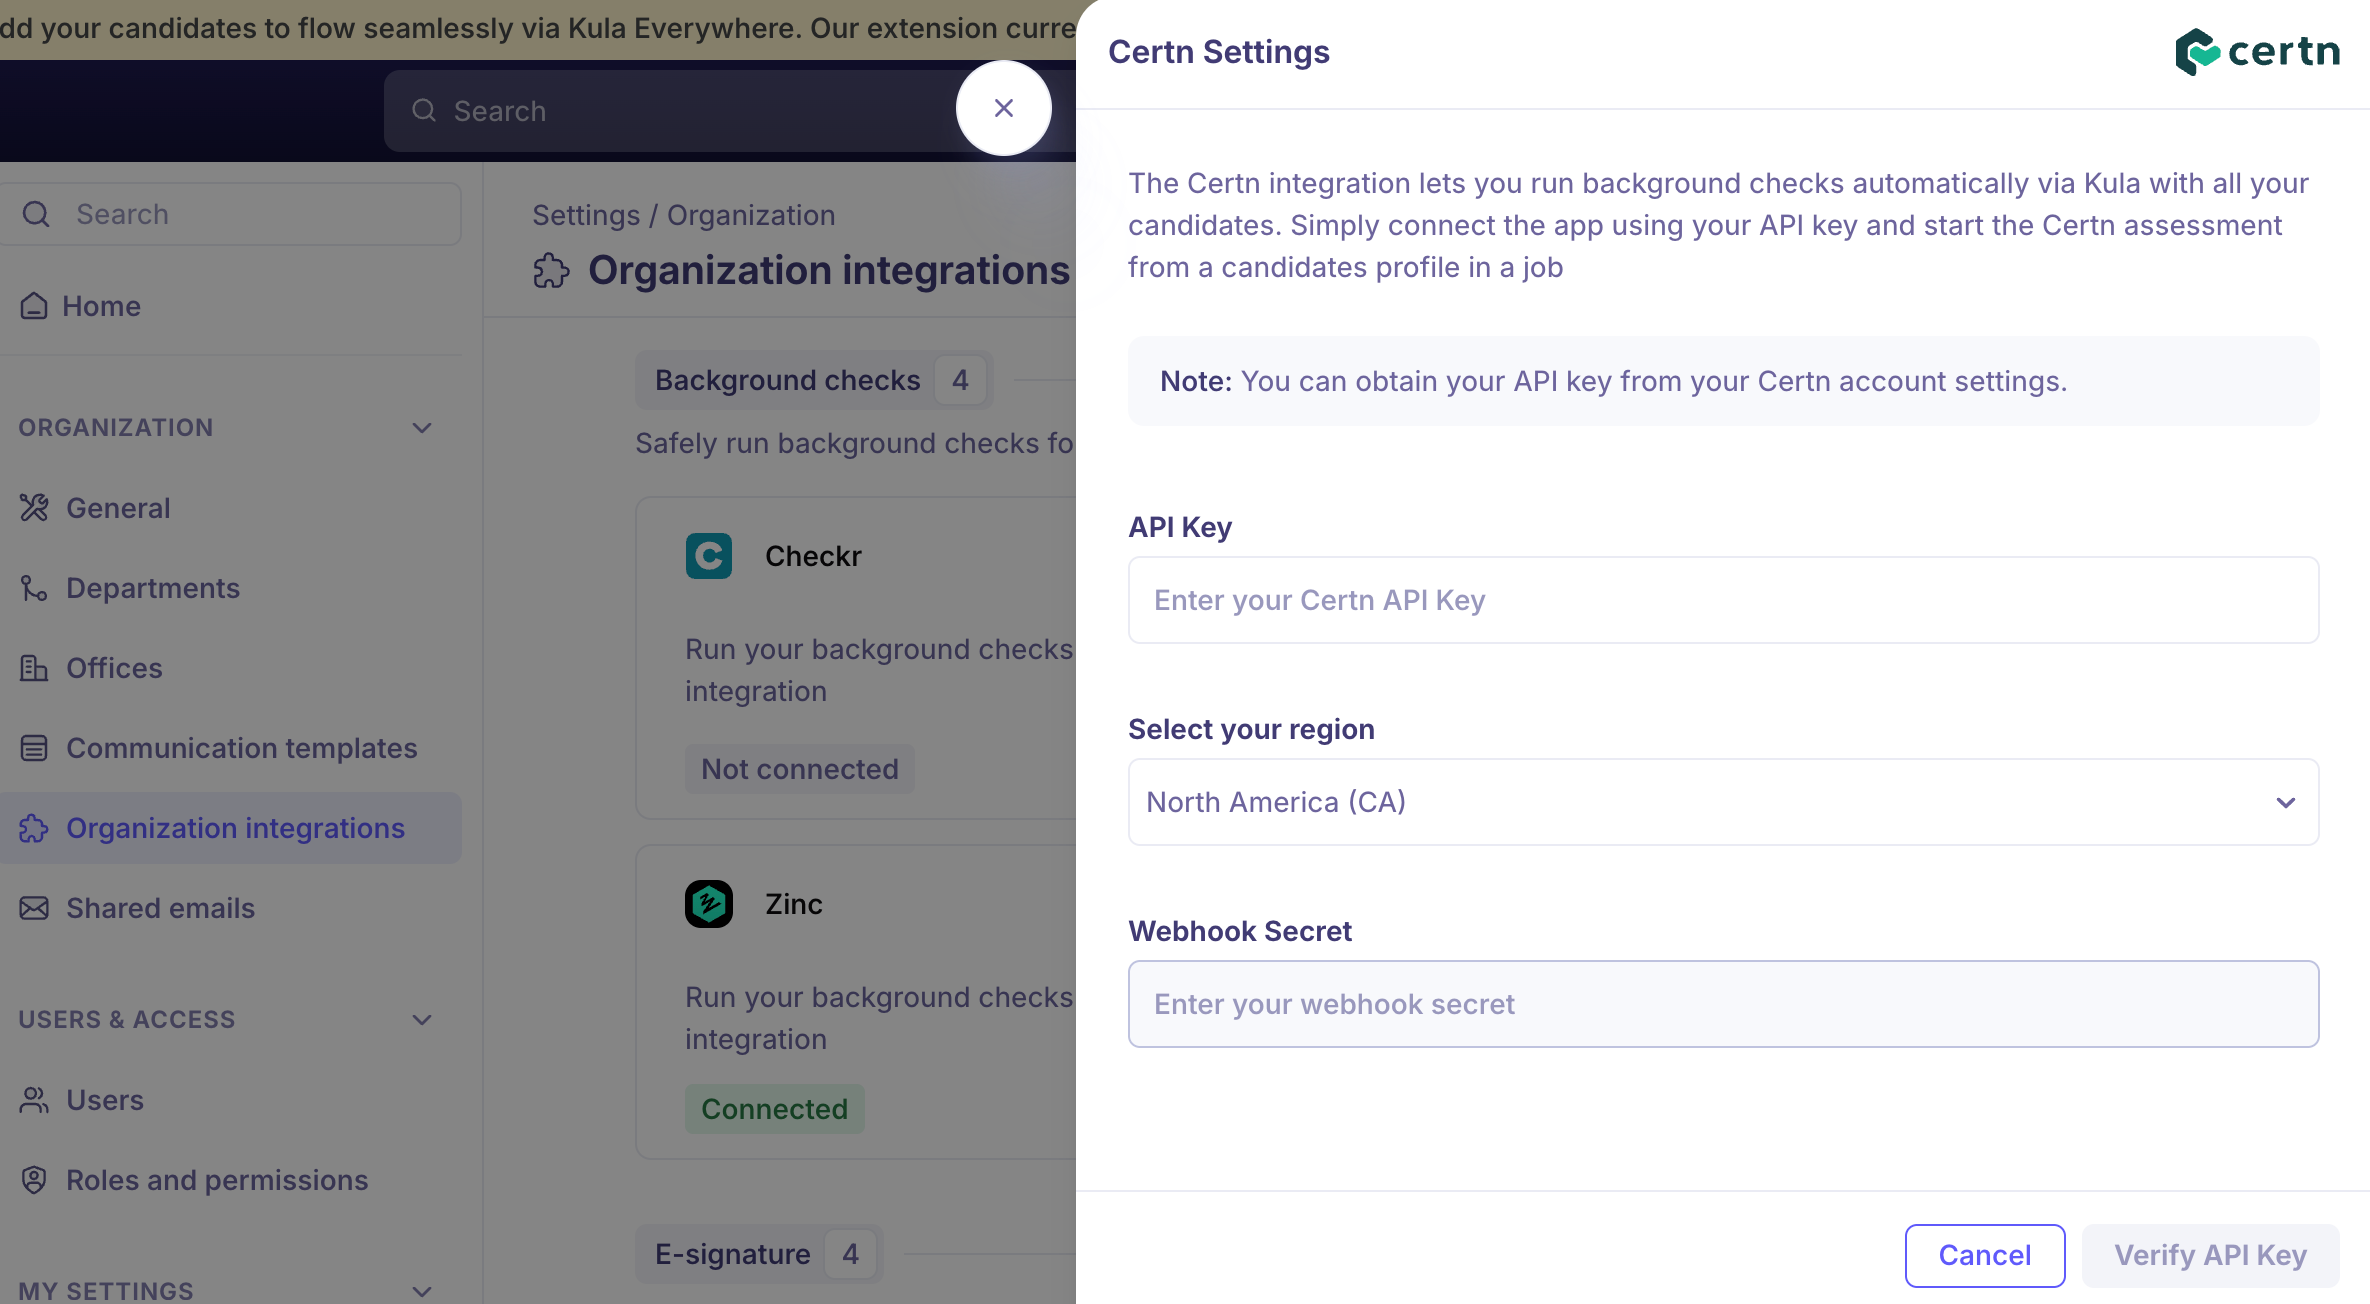Click the Certn Settings panel title
This screenshot has height=1304, width=2370.
1219,52
